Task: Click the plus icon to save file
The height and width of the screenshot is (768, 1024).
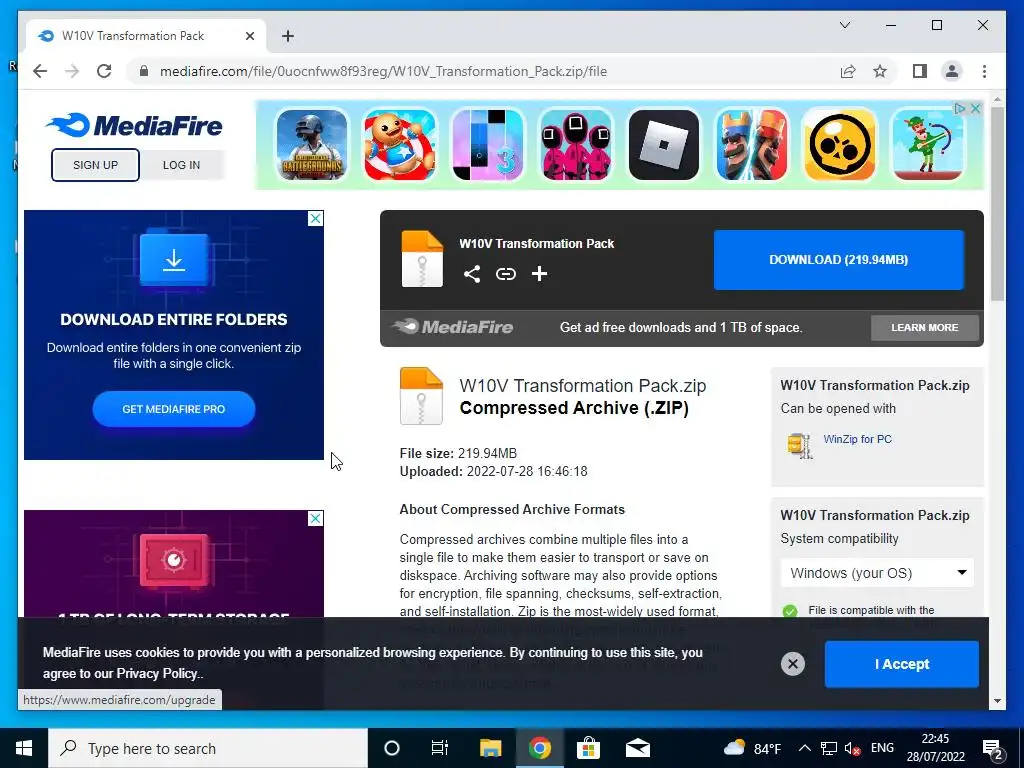Action: 539,274
